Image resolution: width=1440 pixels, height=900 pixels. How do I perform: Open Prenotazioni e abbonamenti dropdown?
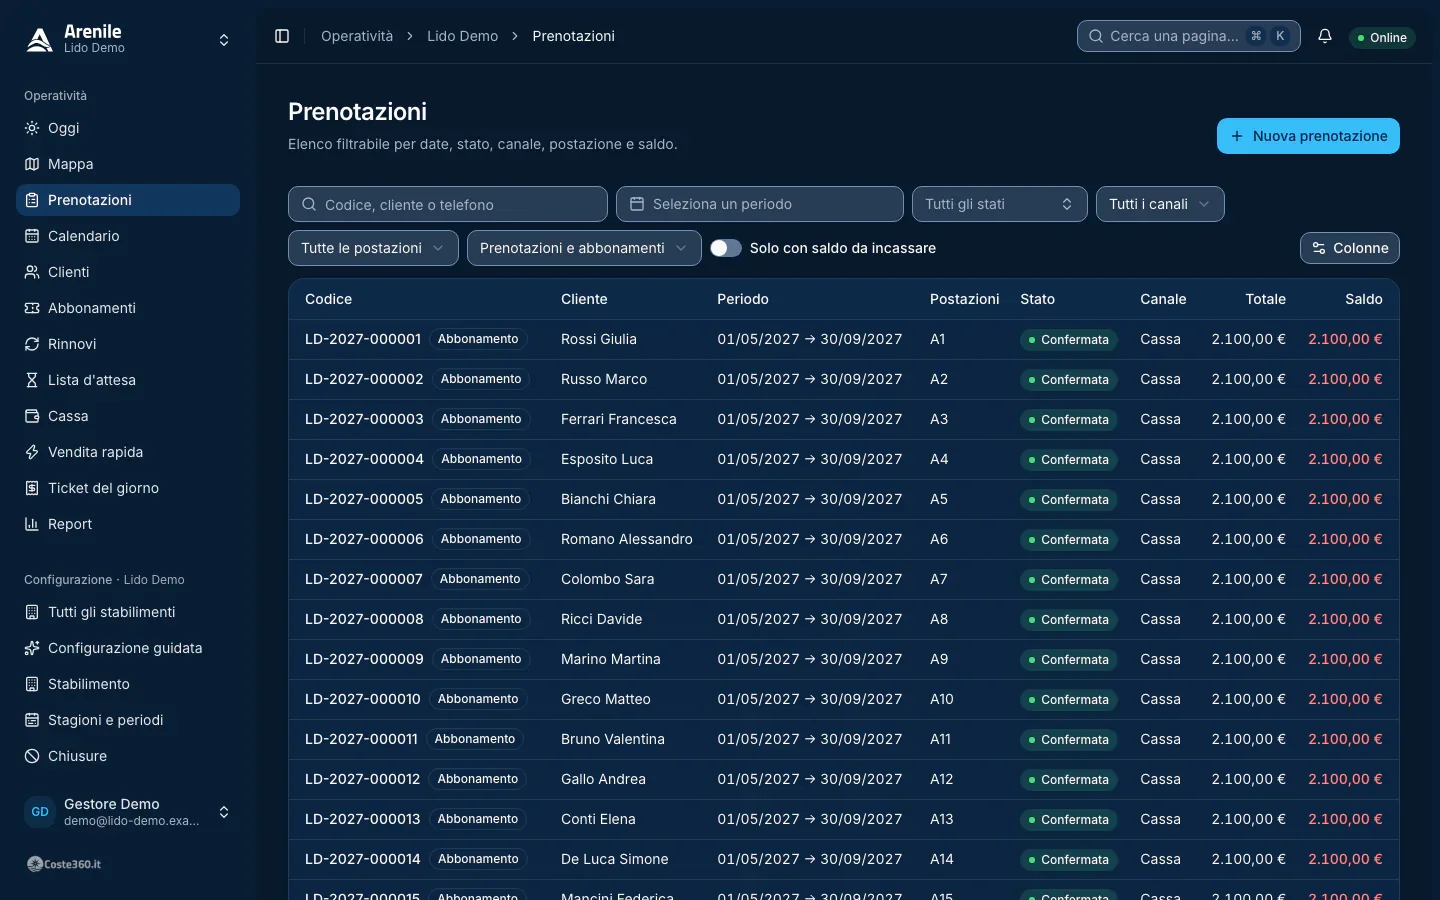click(584, 248)
